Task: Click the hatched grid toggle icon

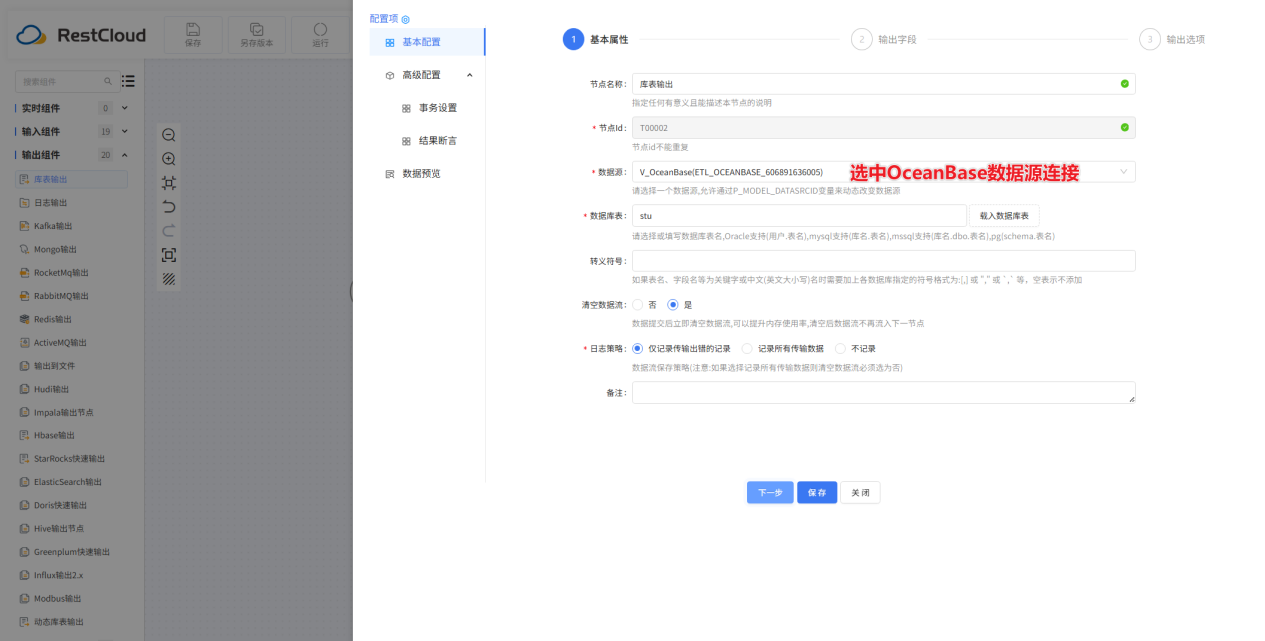Action: pos(169,279)
